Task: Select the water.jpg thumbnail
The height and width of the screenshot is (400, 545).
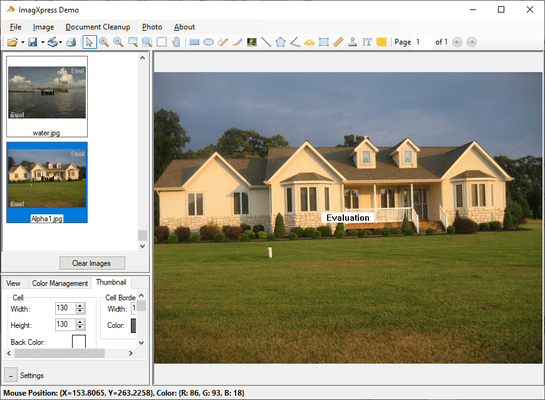Action: pyautogui.click(x=47, y=97)
